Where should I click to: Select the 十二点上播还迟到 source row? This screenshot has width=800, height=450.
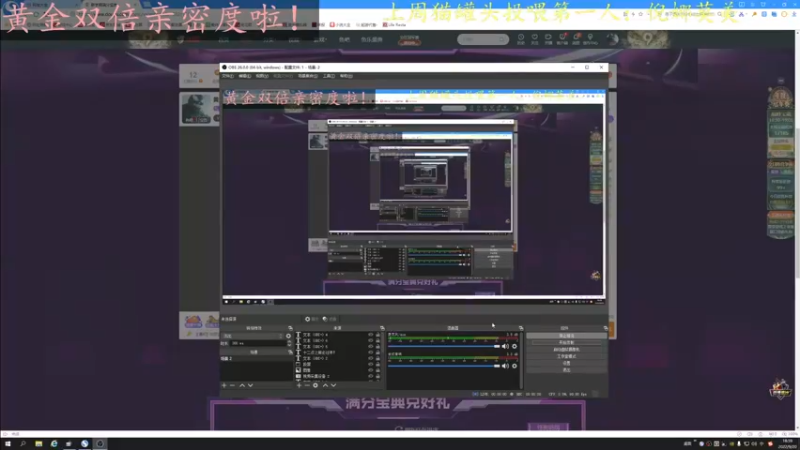tap(339, 353)
